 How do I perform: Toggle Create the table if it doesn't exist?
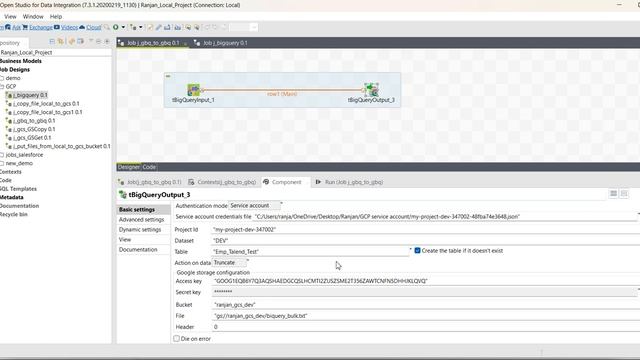point(418,251)
